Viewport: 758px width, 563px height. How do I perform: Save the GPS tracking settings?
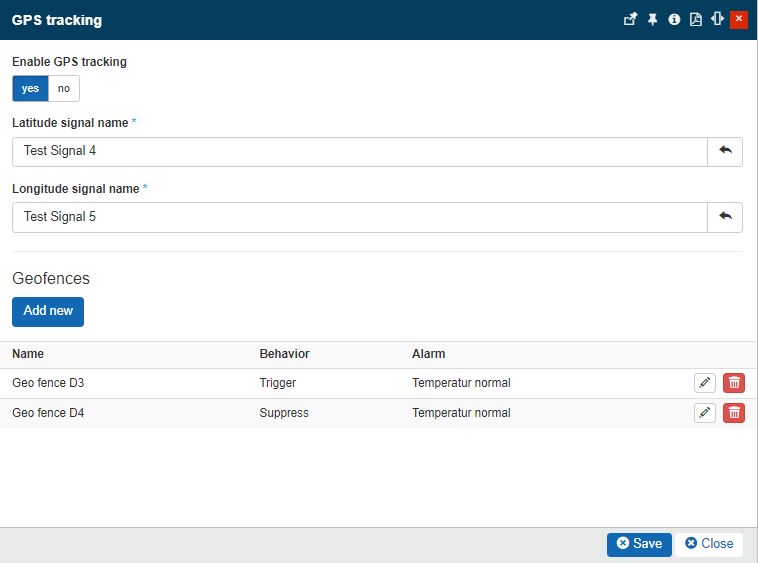(639, 544)
